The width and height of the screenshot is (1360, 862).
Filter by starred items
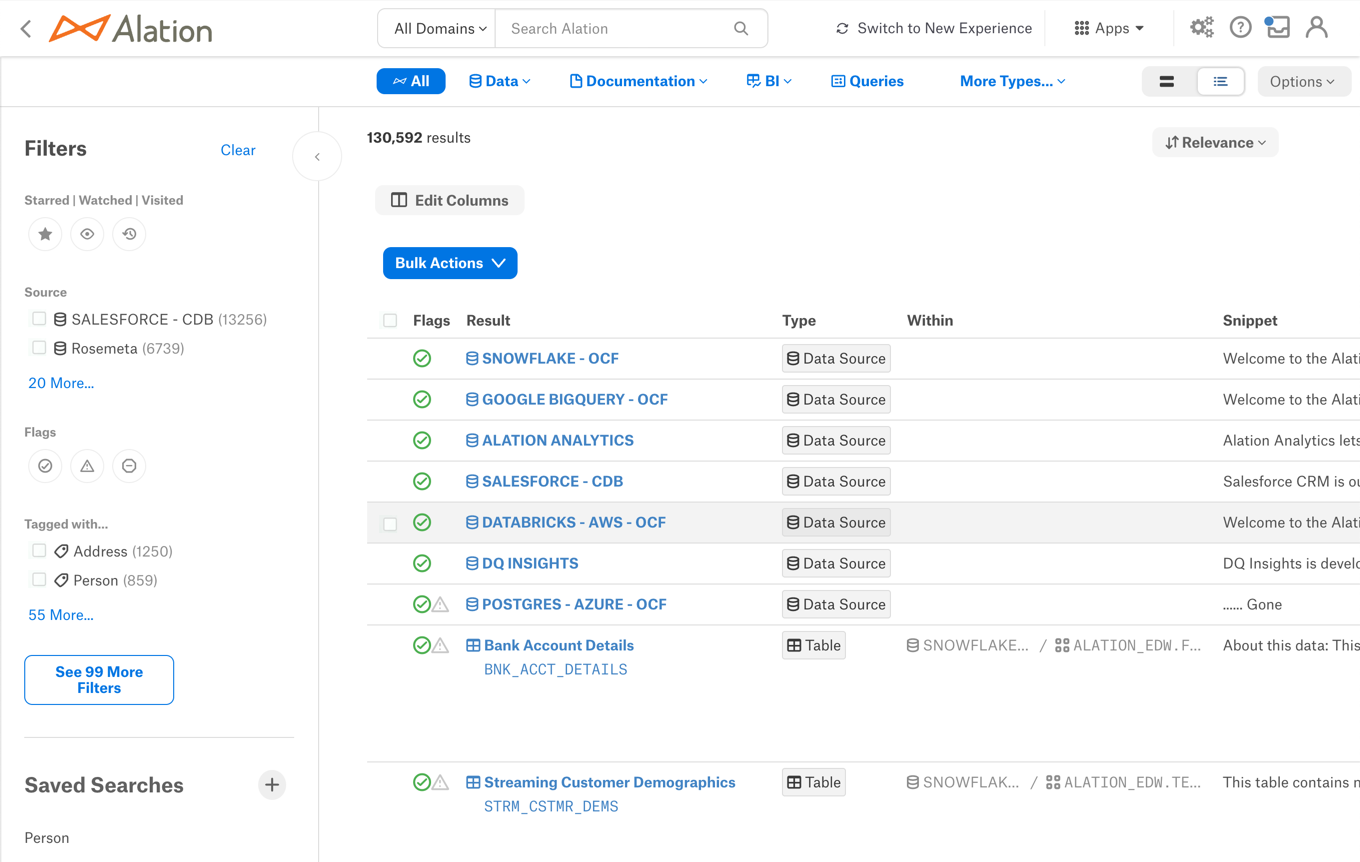coord(45,234)
